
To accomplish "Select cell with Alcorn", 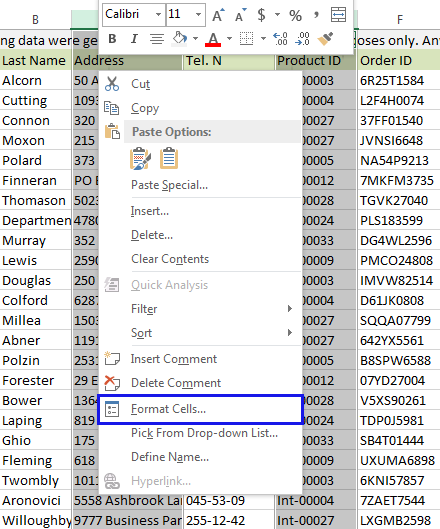I will [35, 80].
